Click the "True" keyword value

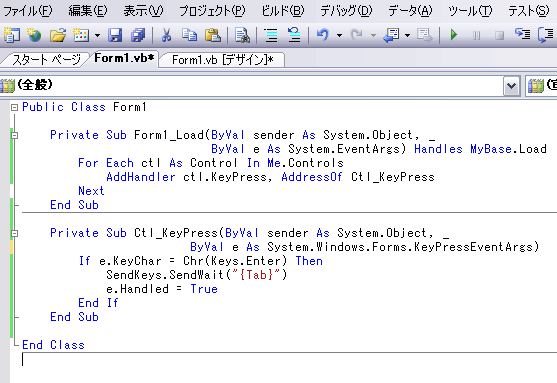(204, 289)
